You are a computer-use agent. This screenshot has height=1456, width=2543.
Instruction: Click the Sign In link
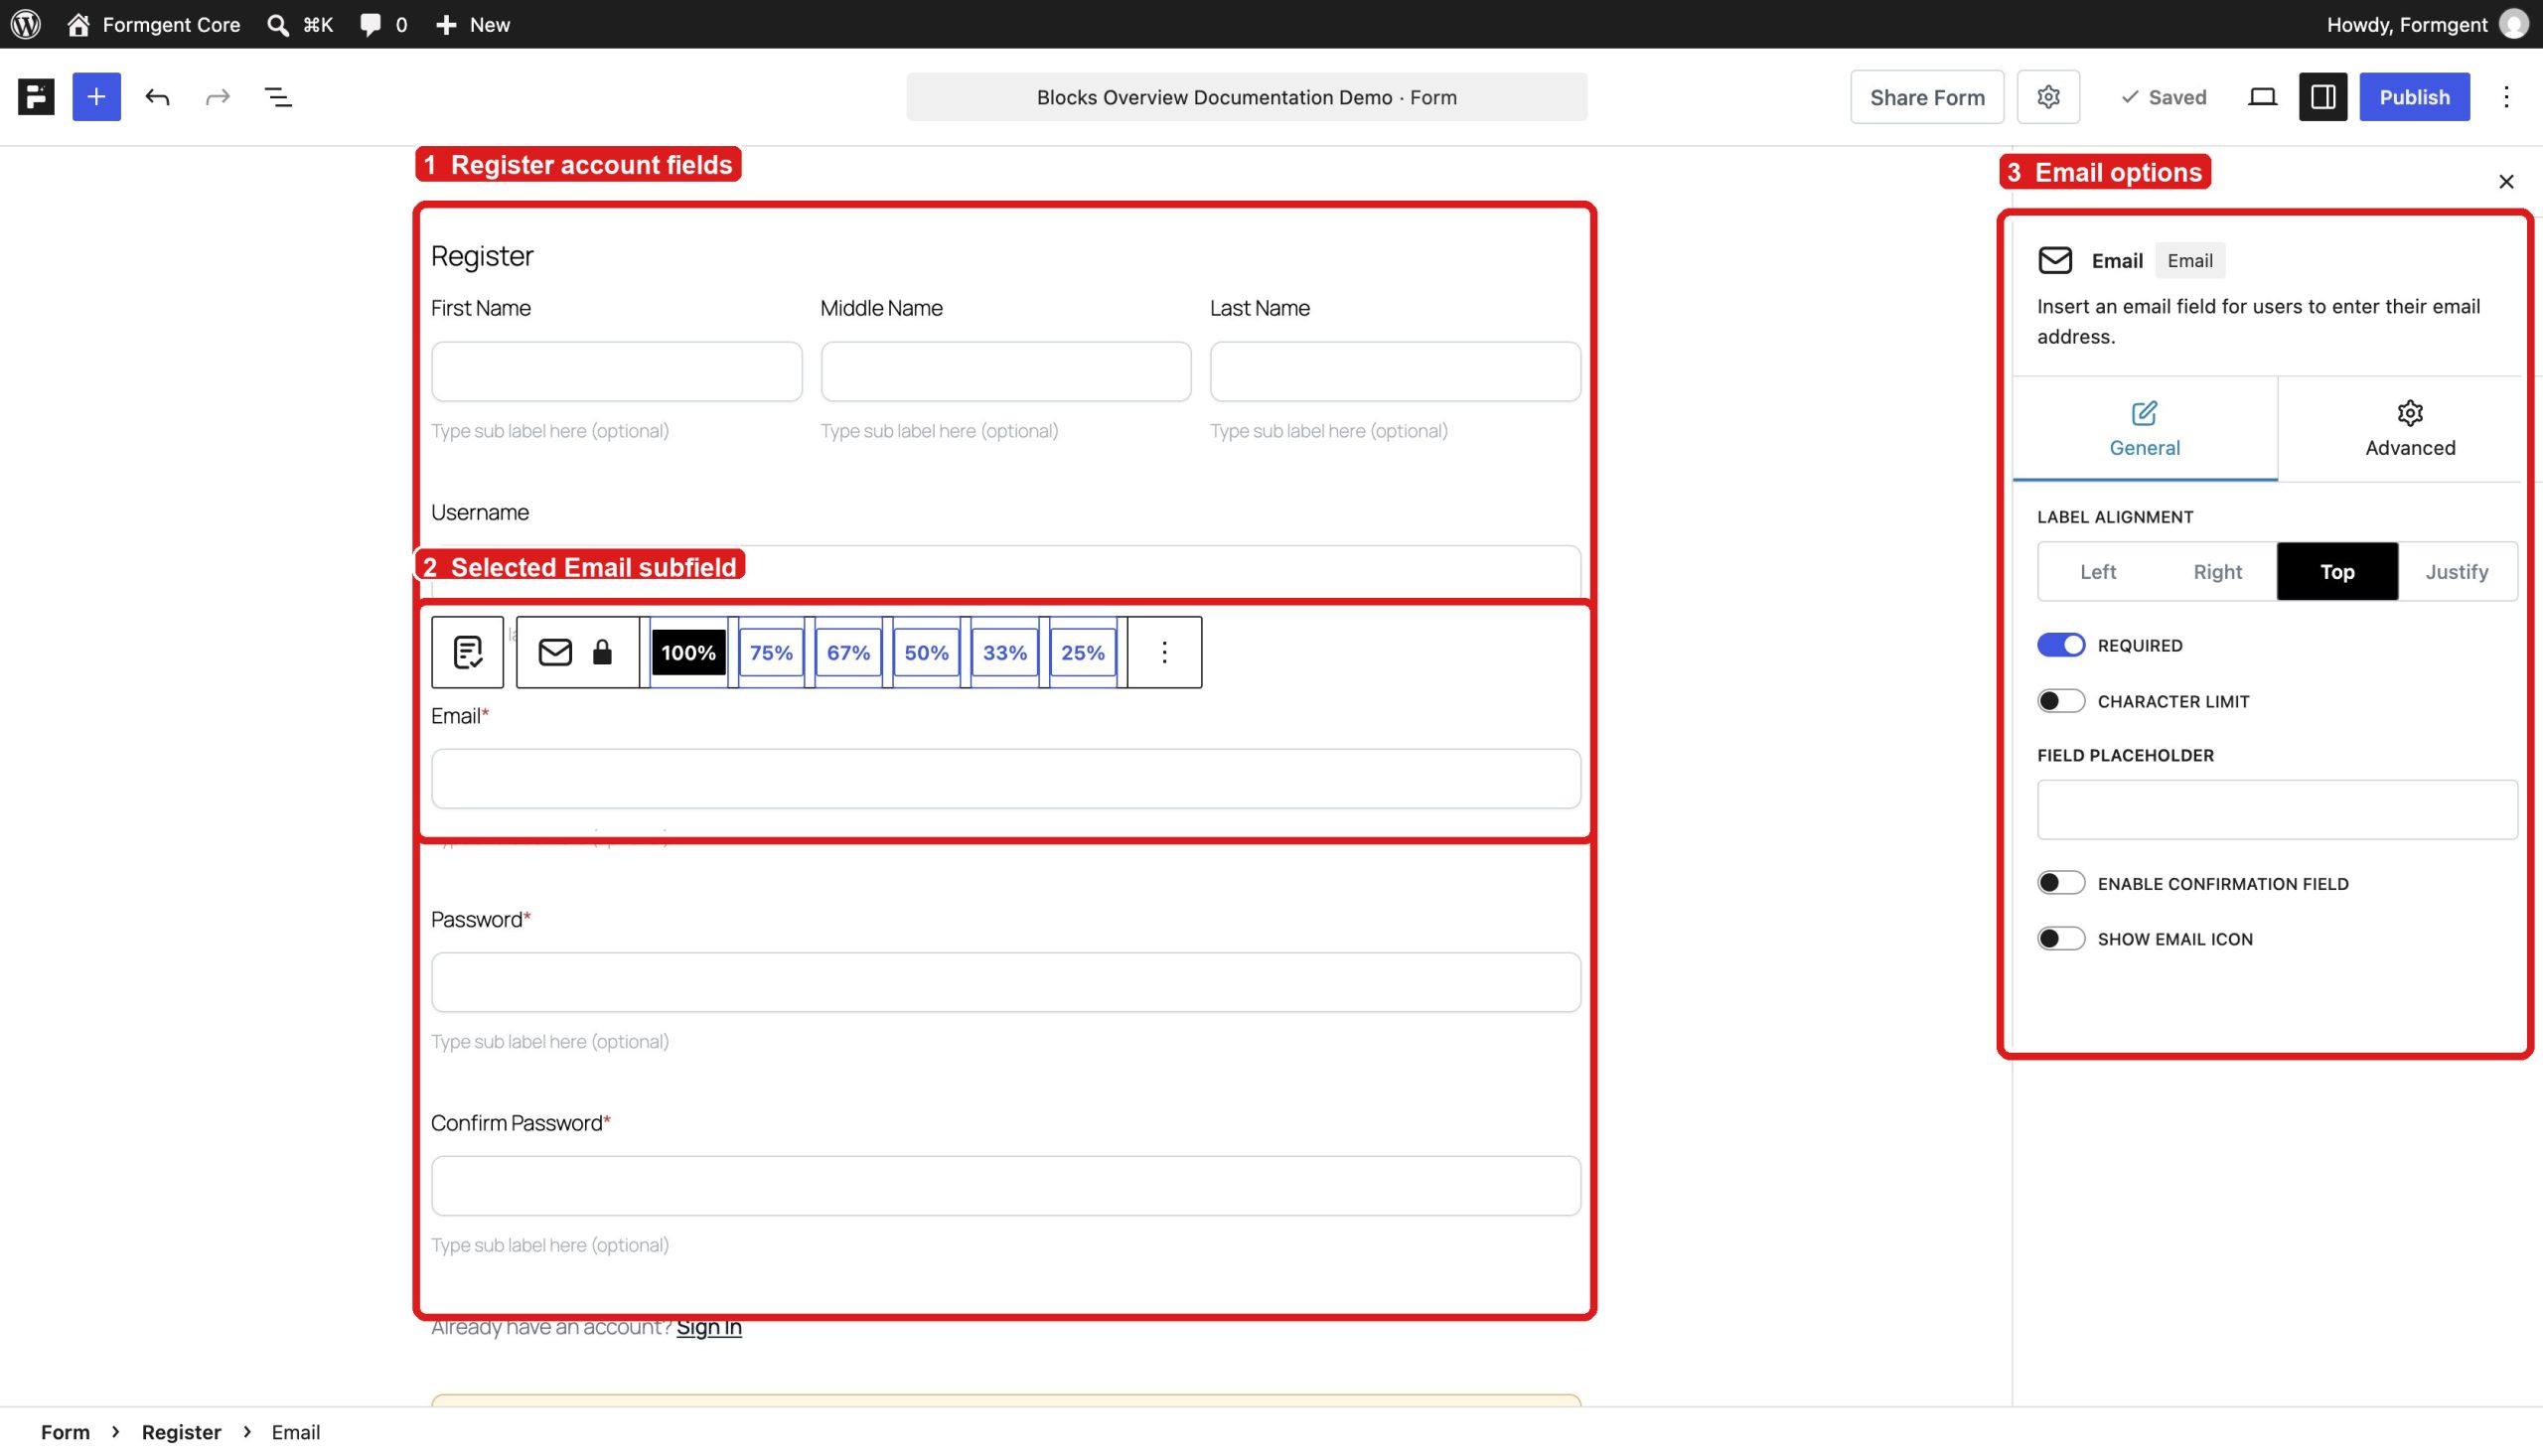click(709, 1328)
